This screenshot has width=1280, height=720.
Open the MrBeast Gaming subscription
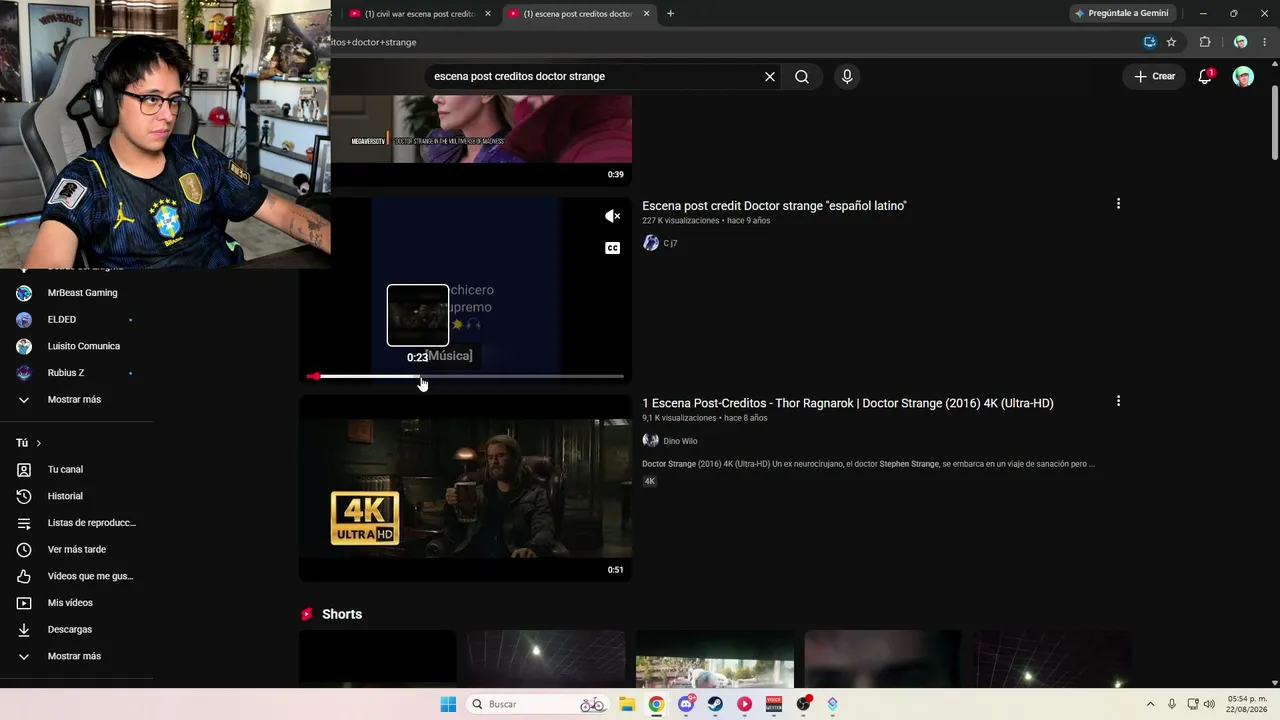click(82, 293)
